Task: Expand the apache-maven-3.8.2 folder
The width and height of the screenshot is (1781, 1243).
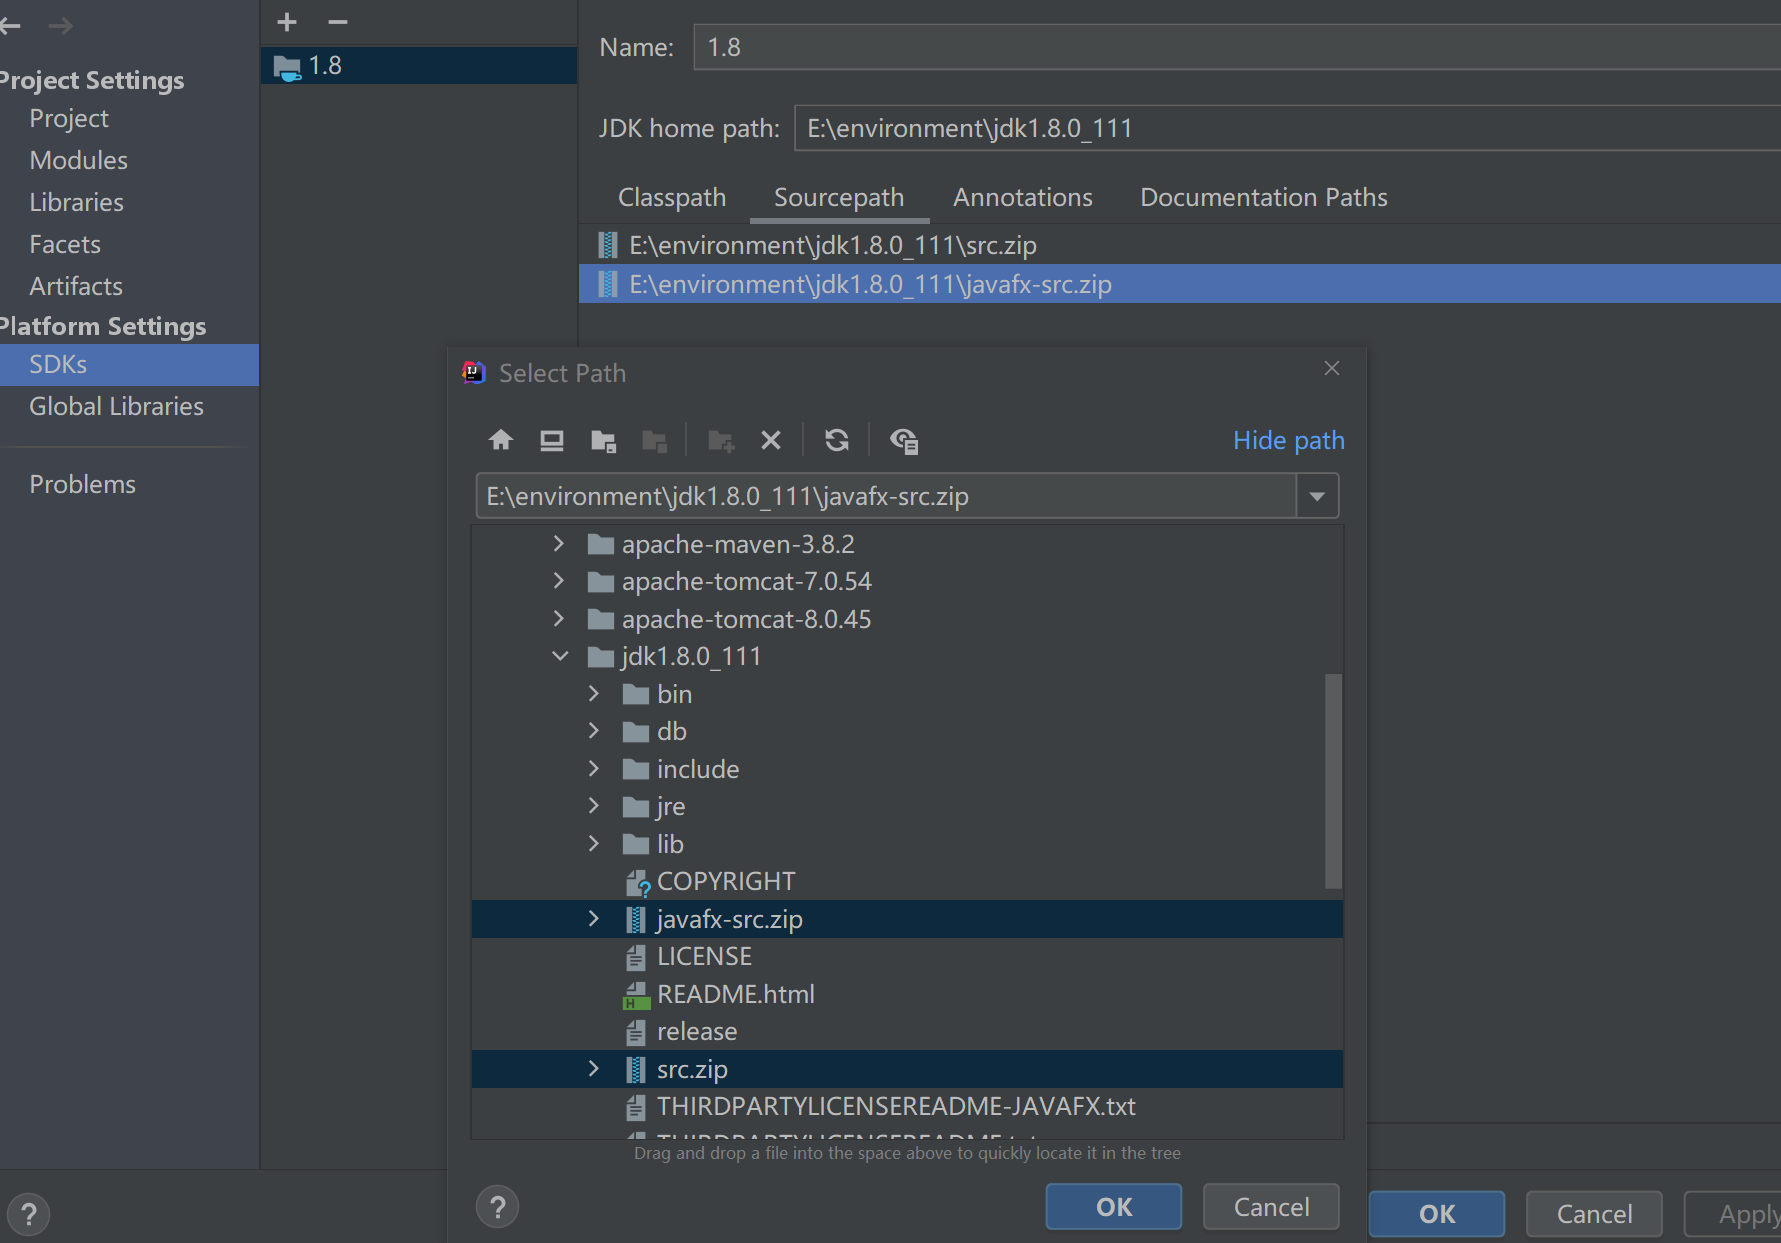Action: (559, 544)
